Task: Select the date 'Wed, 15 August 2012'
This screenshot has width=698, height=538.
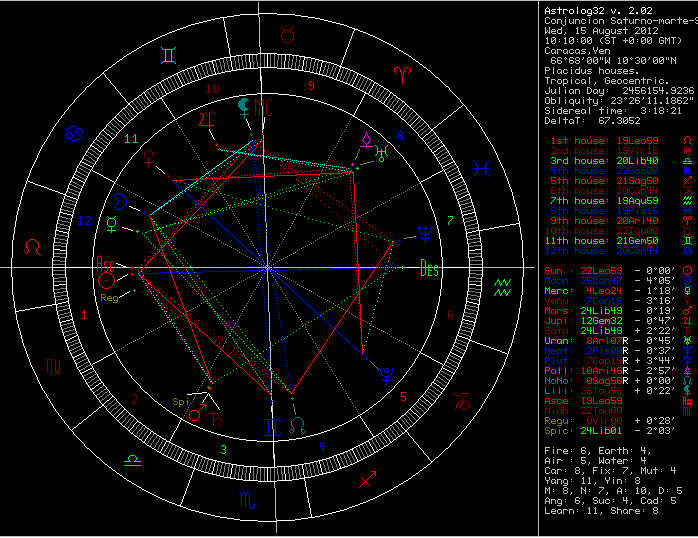Action: click(601, 31)
